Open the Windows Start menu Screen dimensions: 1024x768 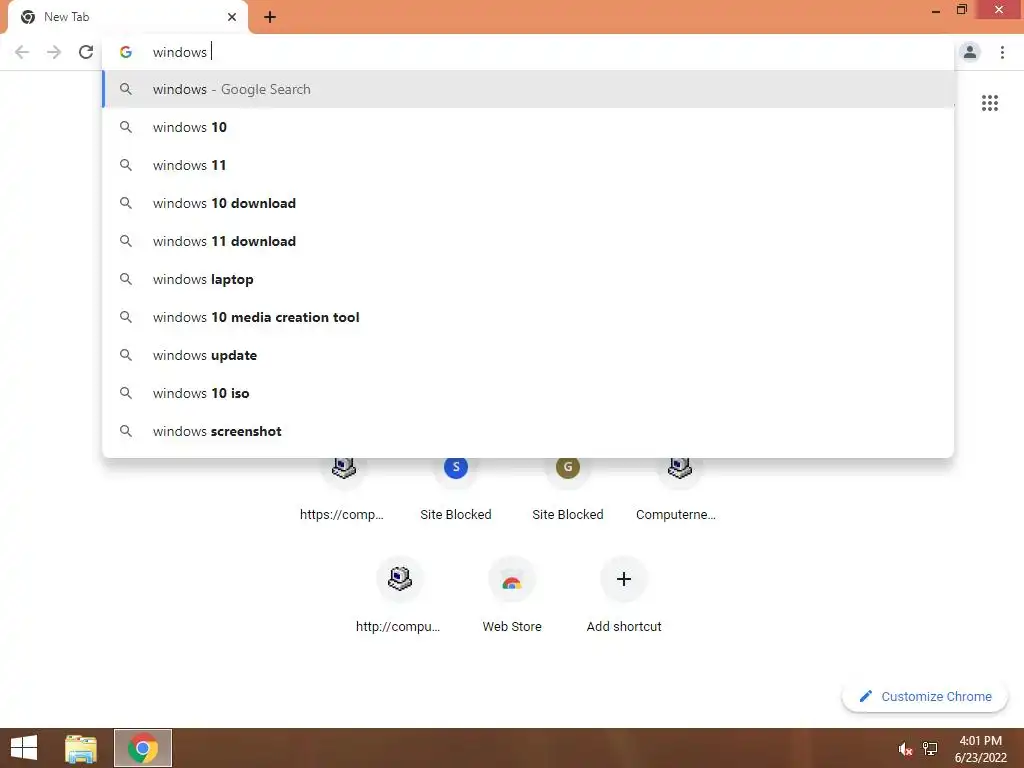pyautogui.click(x=24, y=748)
